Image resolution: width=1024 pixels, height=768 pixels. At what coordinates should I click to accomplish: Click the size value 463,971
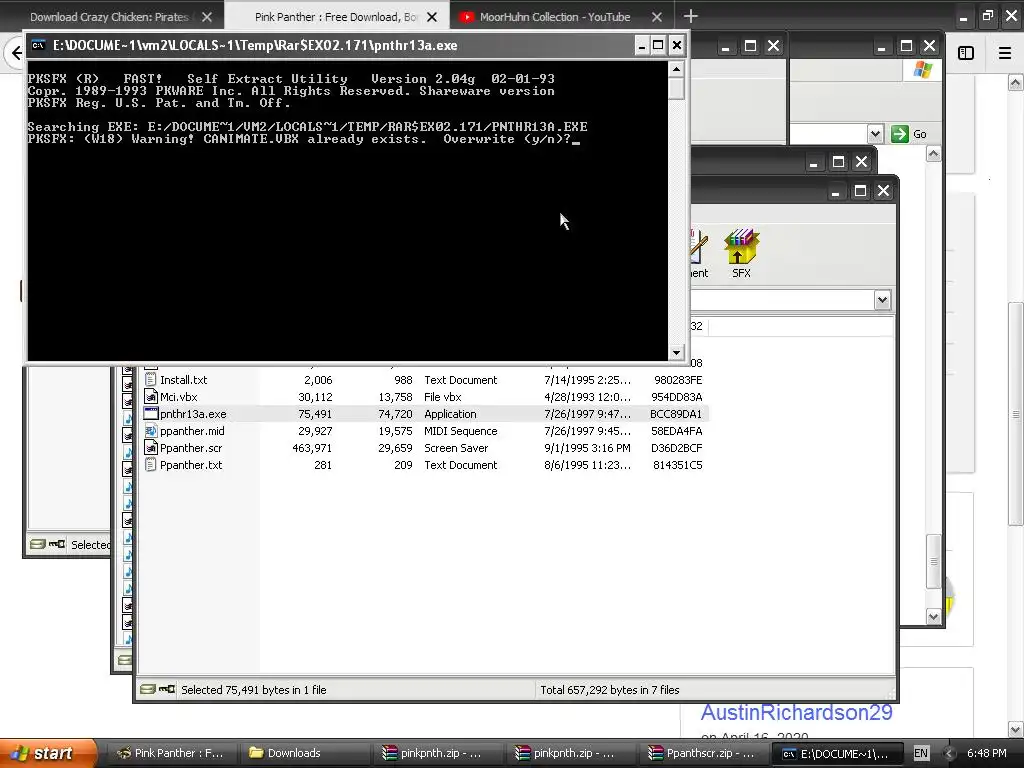(312, 448)
